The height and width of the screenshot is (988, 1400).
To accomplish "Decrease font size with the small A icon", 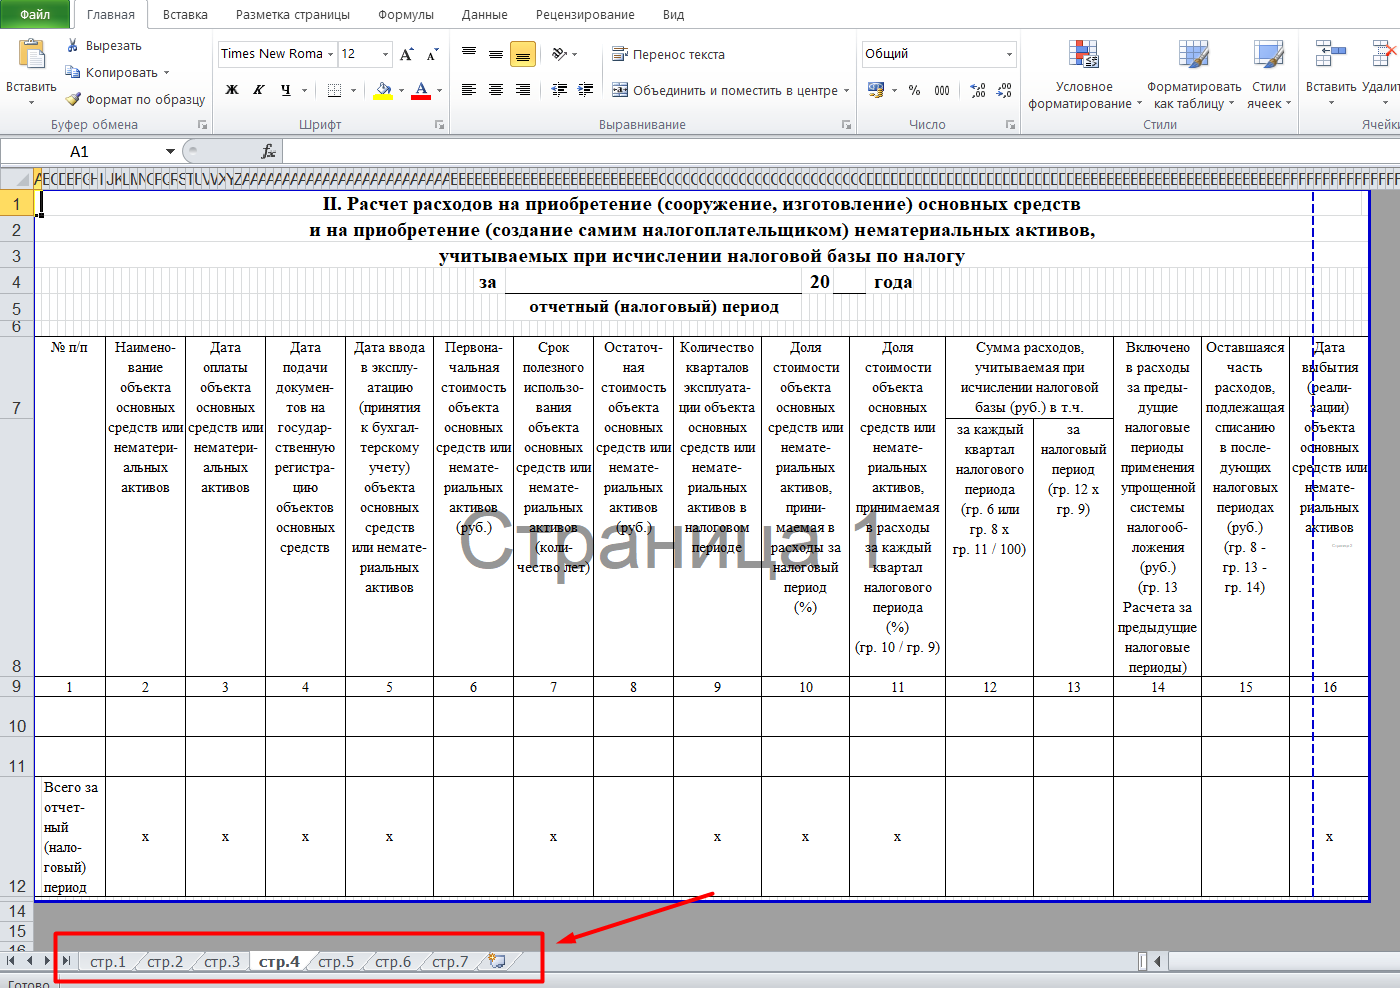I will click(432, 54).
